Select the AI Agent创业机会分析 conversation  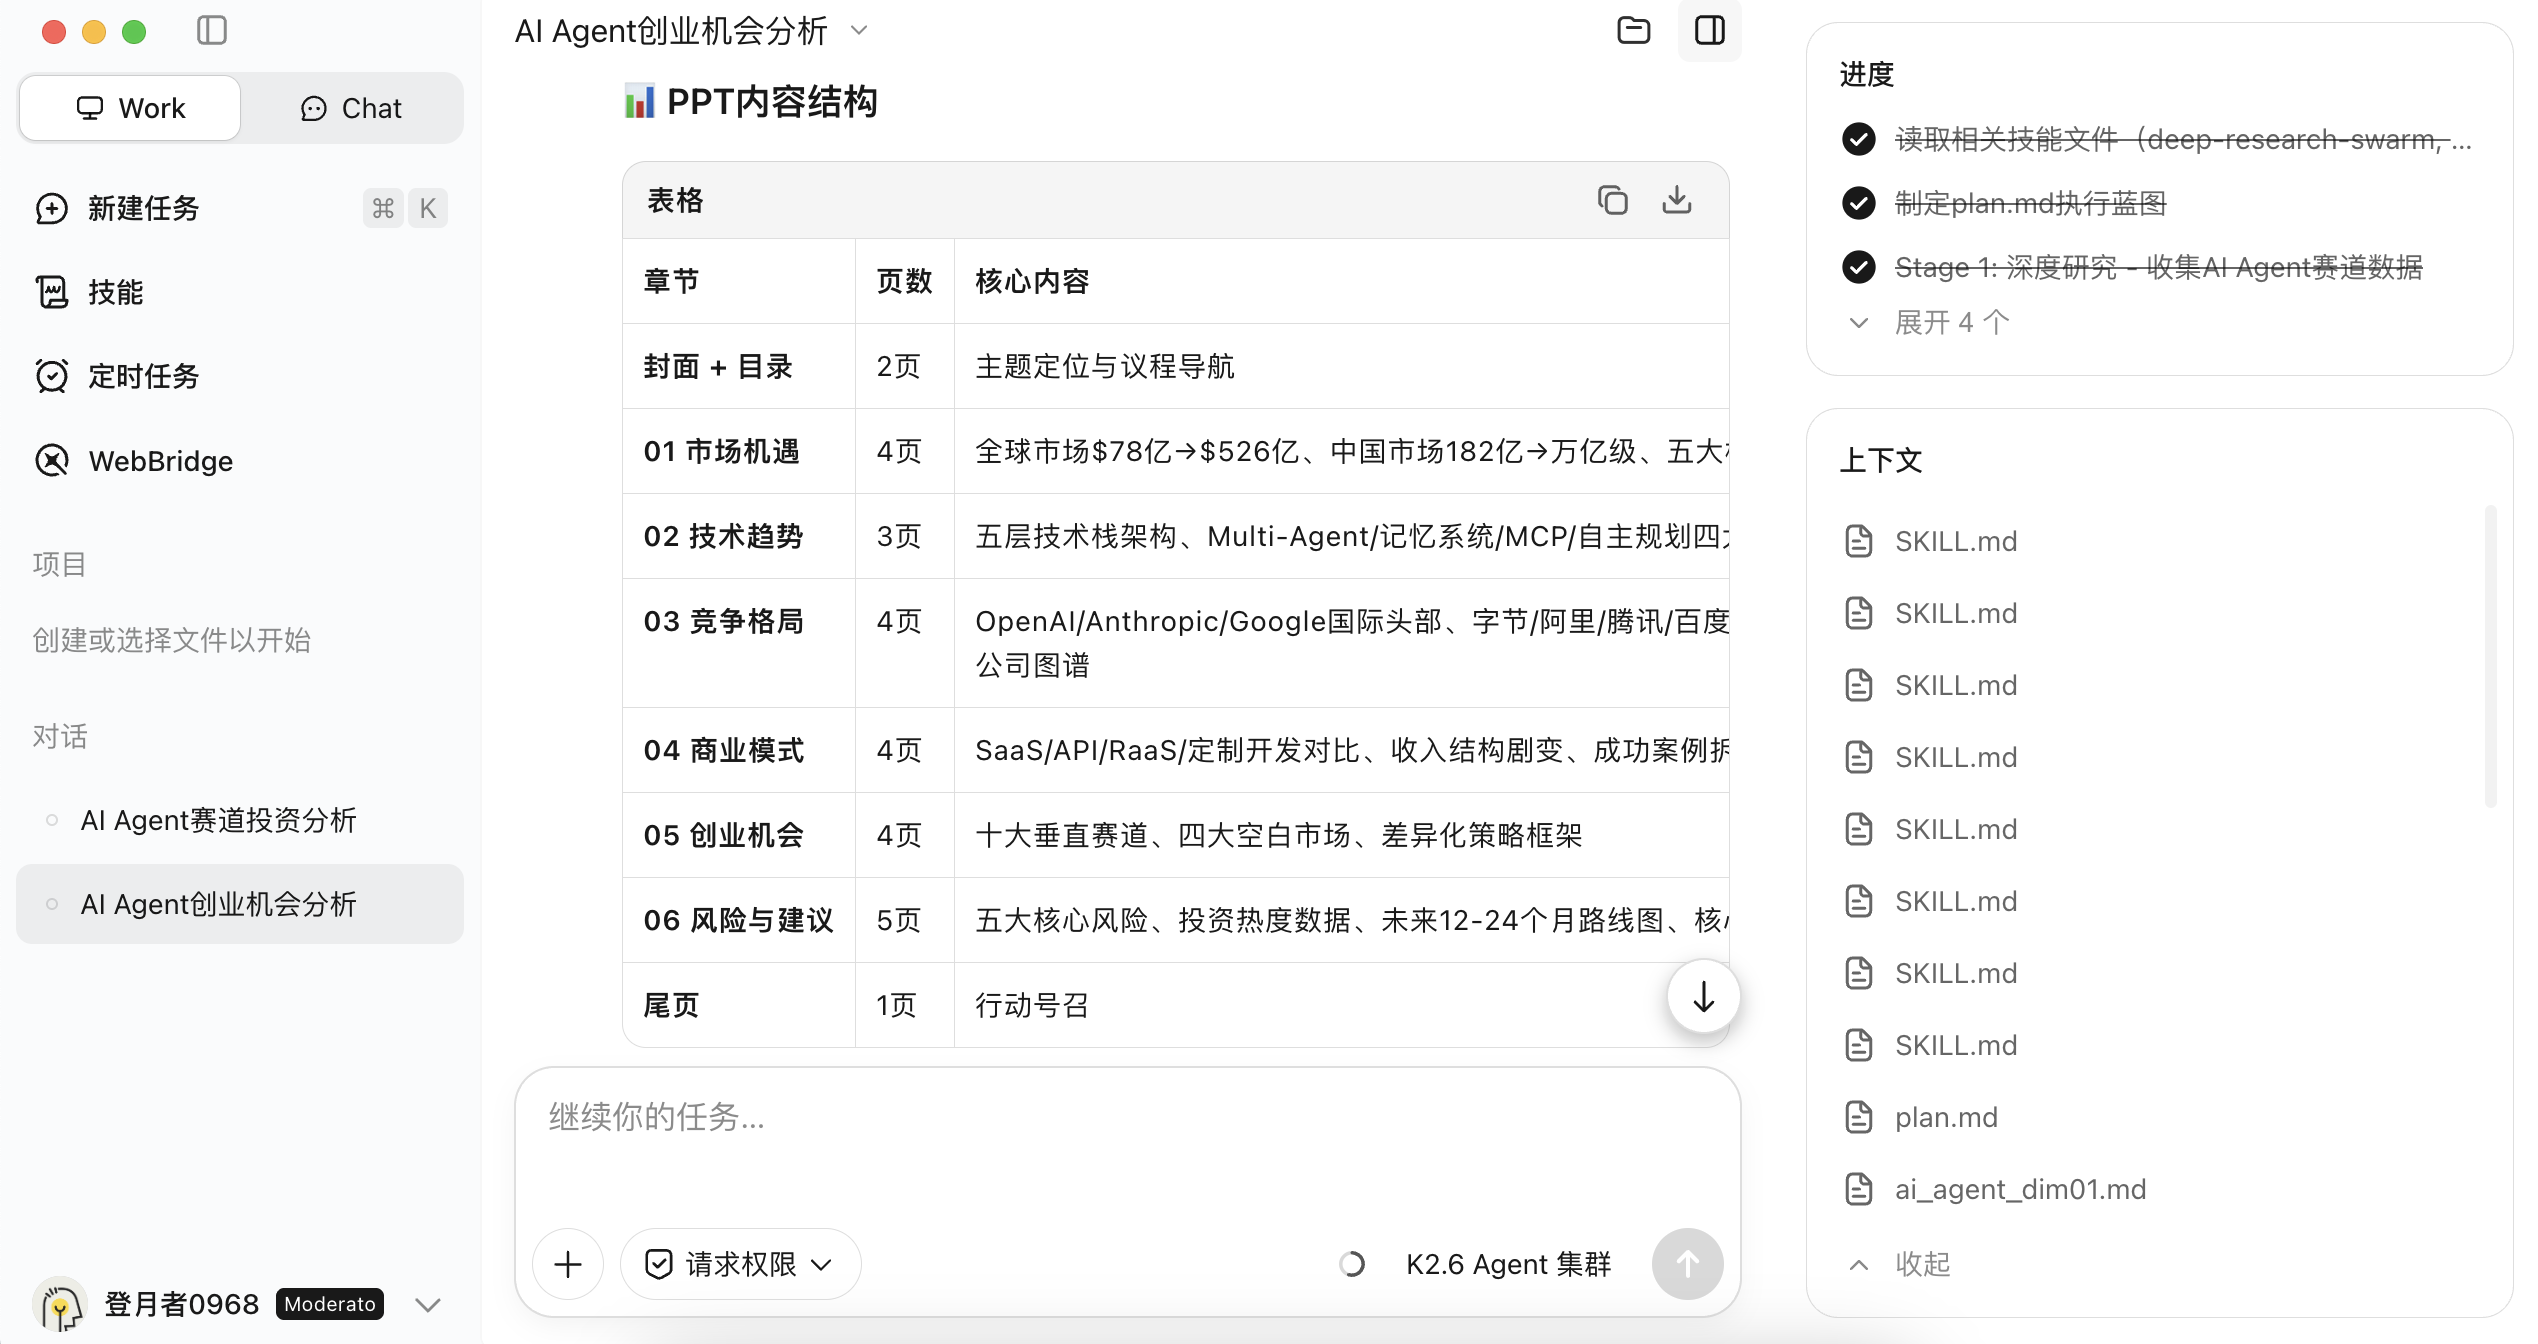pos(240,904)
